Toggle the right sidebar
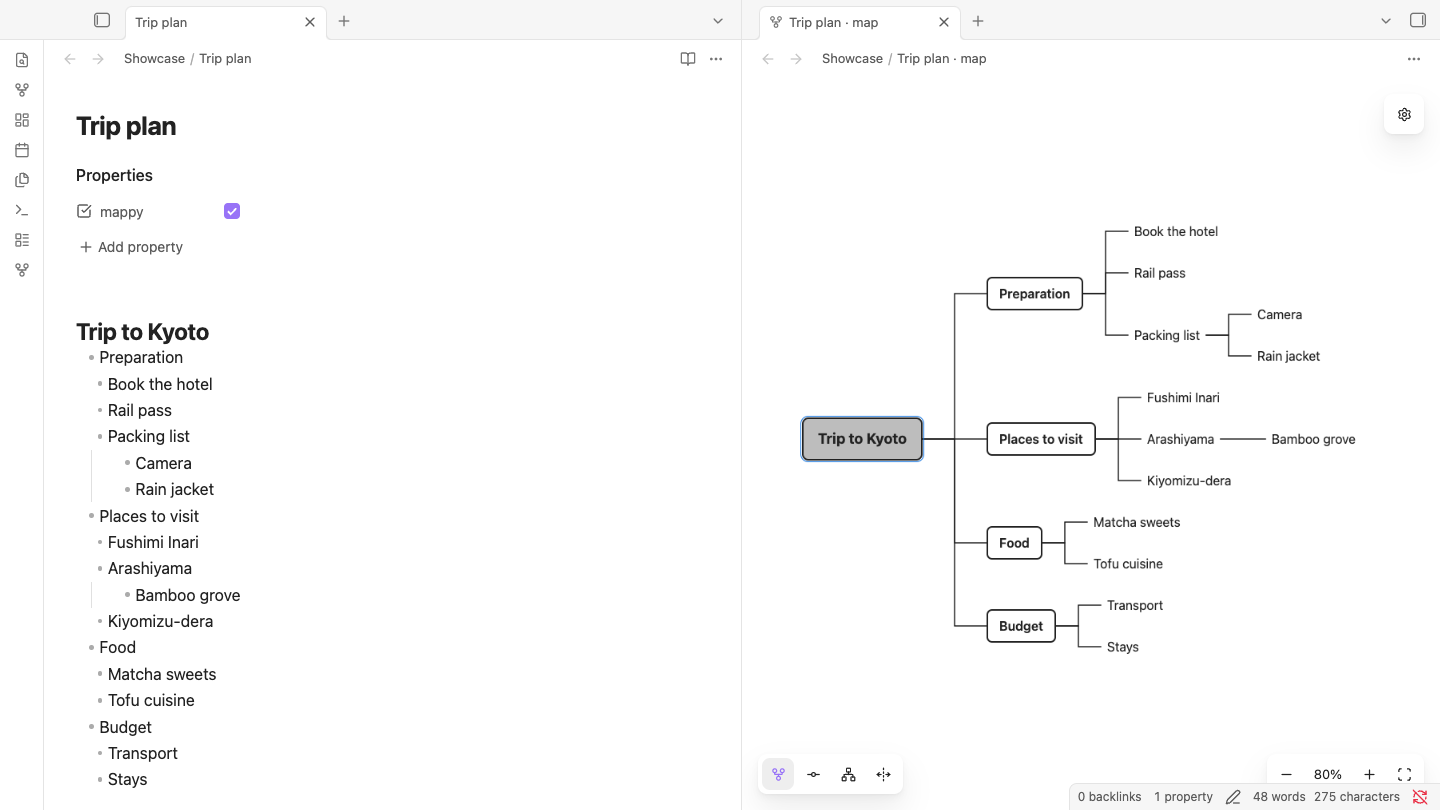 pos(1418,20)
